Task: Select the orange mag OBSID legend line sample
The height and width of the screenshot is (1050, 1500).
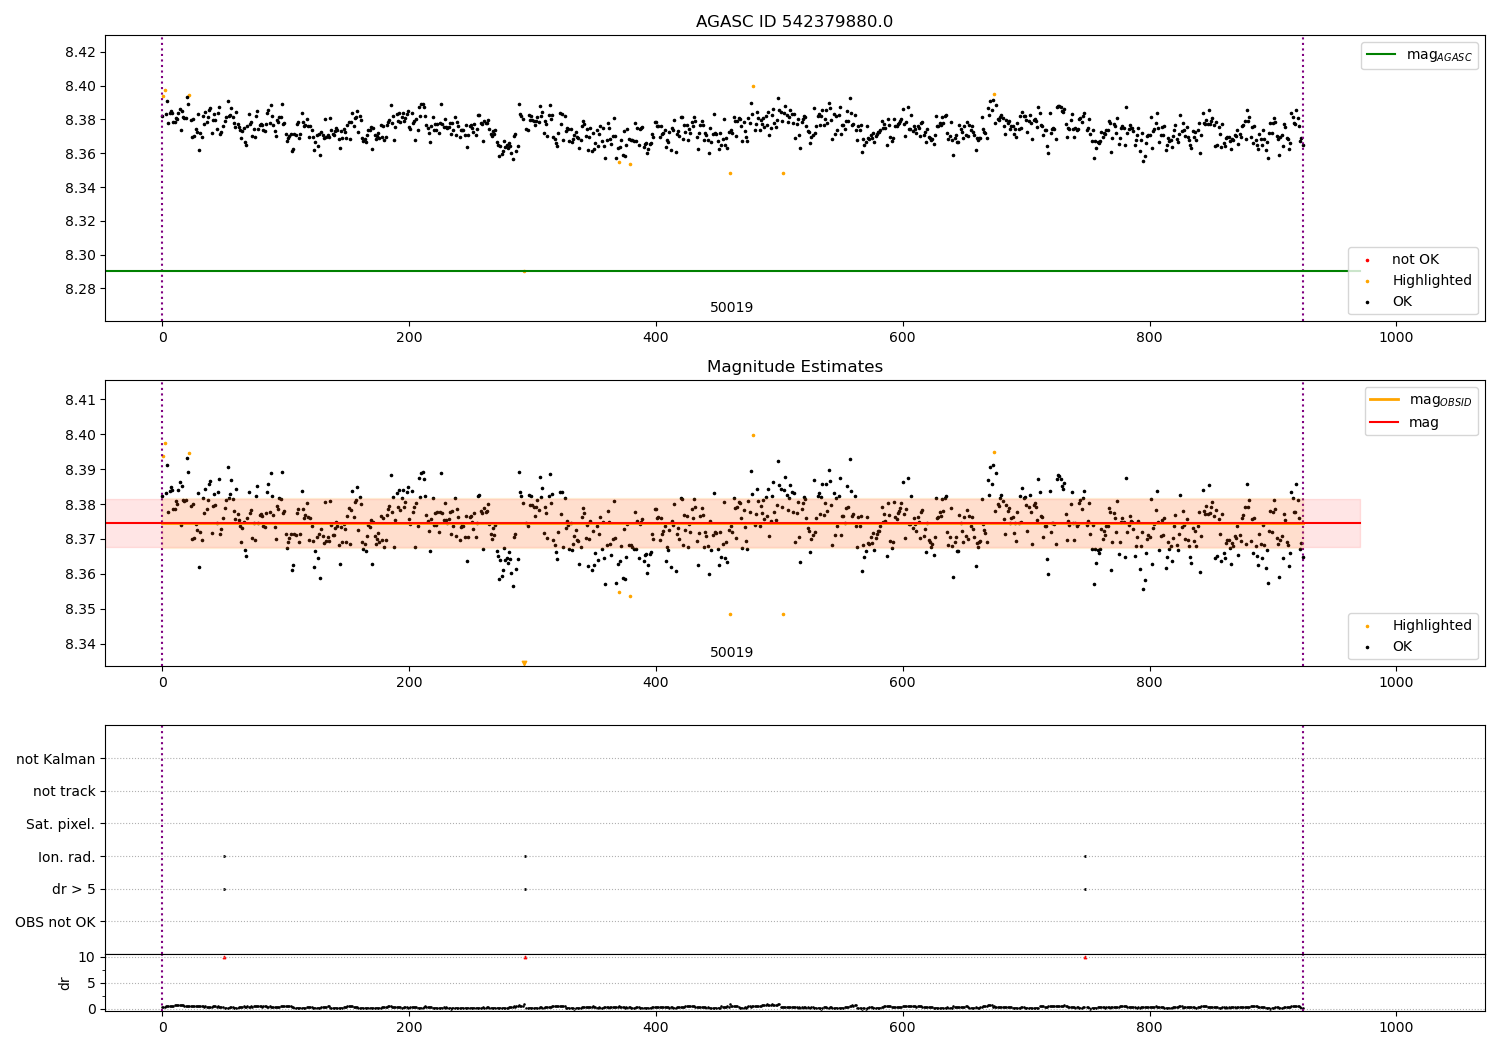Action: (x=1385, y=400)
